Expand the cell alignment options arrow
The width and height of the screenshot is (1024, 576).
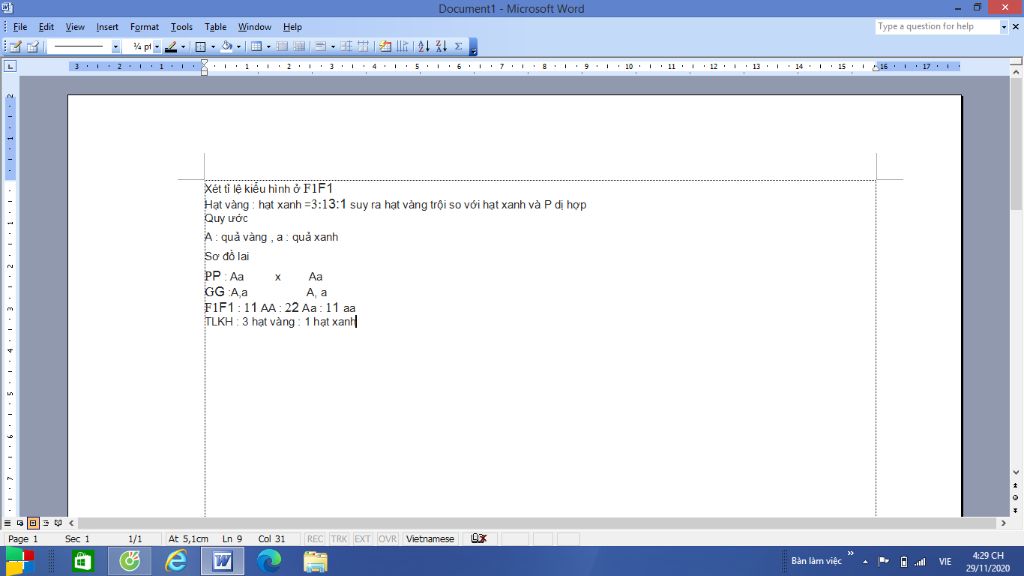332,46
